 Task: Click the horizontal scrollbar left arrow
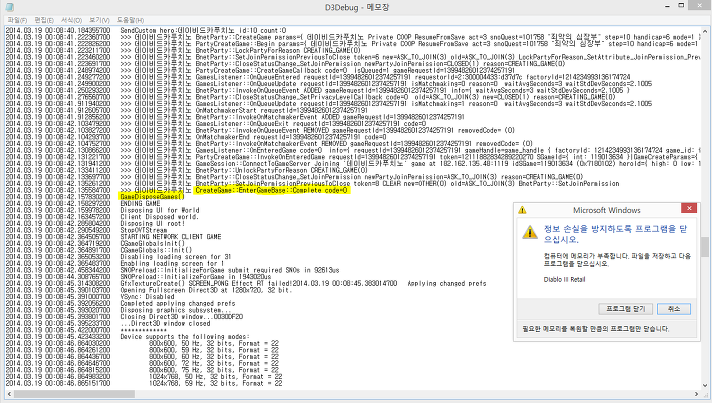coord(8,393)
